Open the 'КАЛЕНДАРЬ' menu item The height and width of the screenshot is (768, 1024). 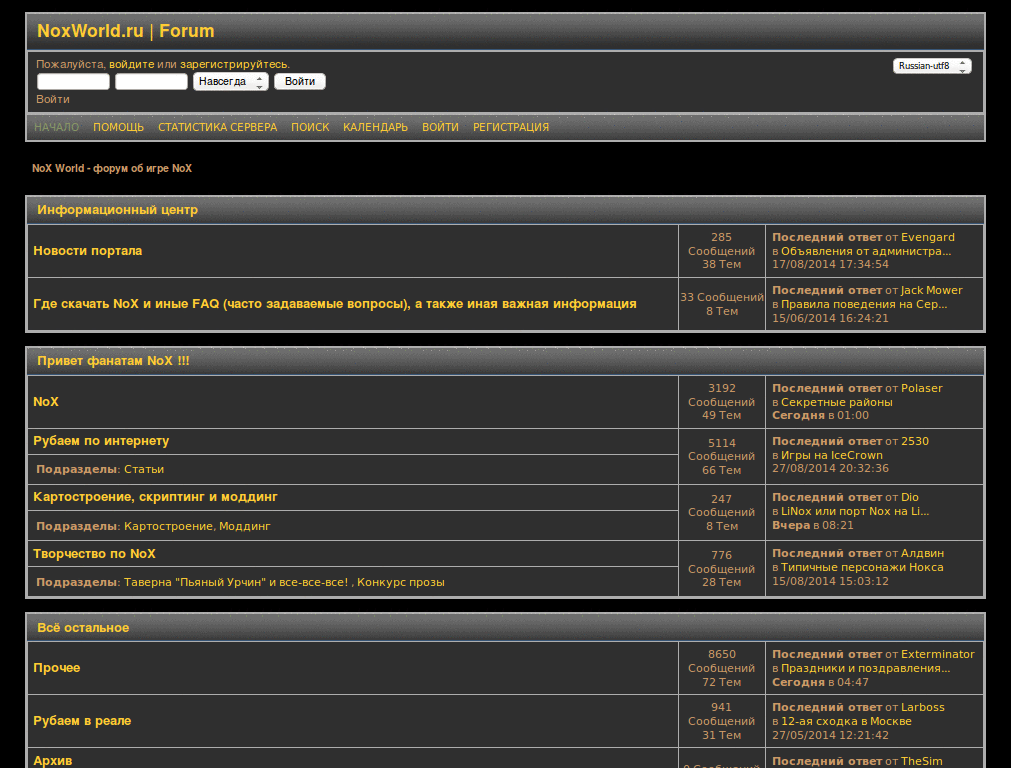[376, 127]
